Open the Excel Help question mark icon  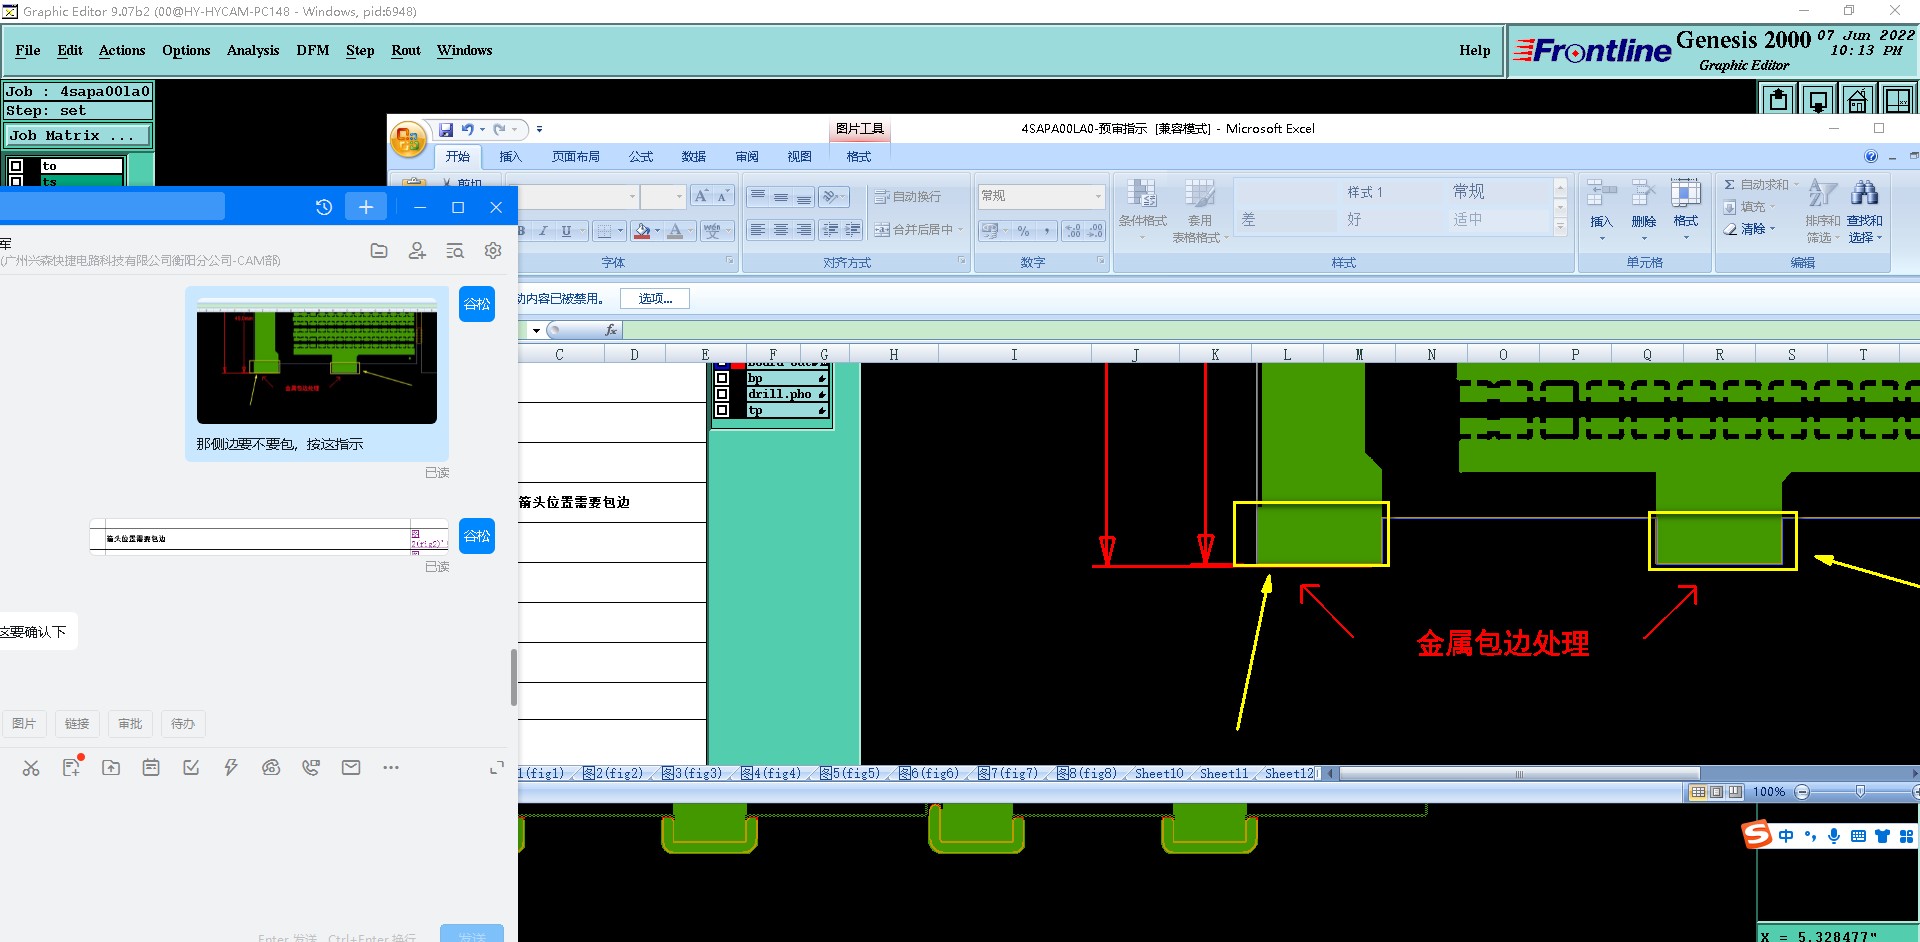1870,156
